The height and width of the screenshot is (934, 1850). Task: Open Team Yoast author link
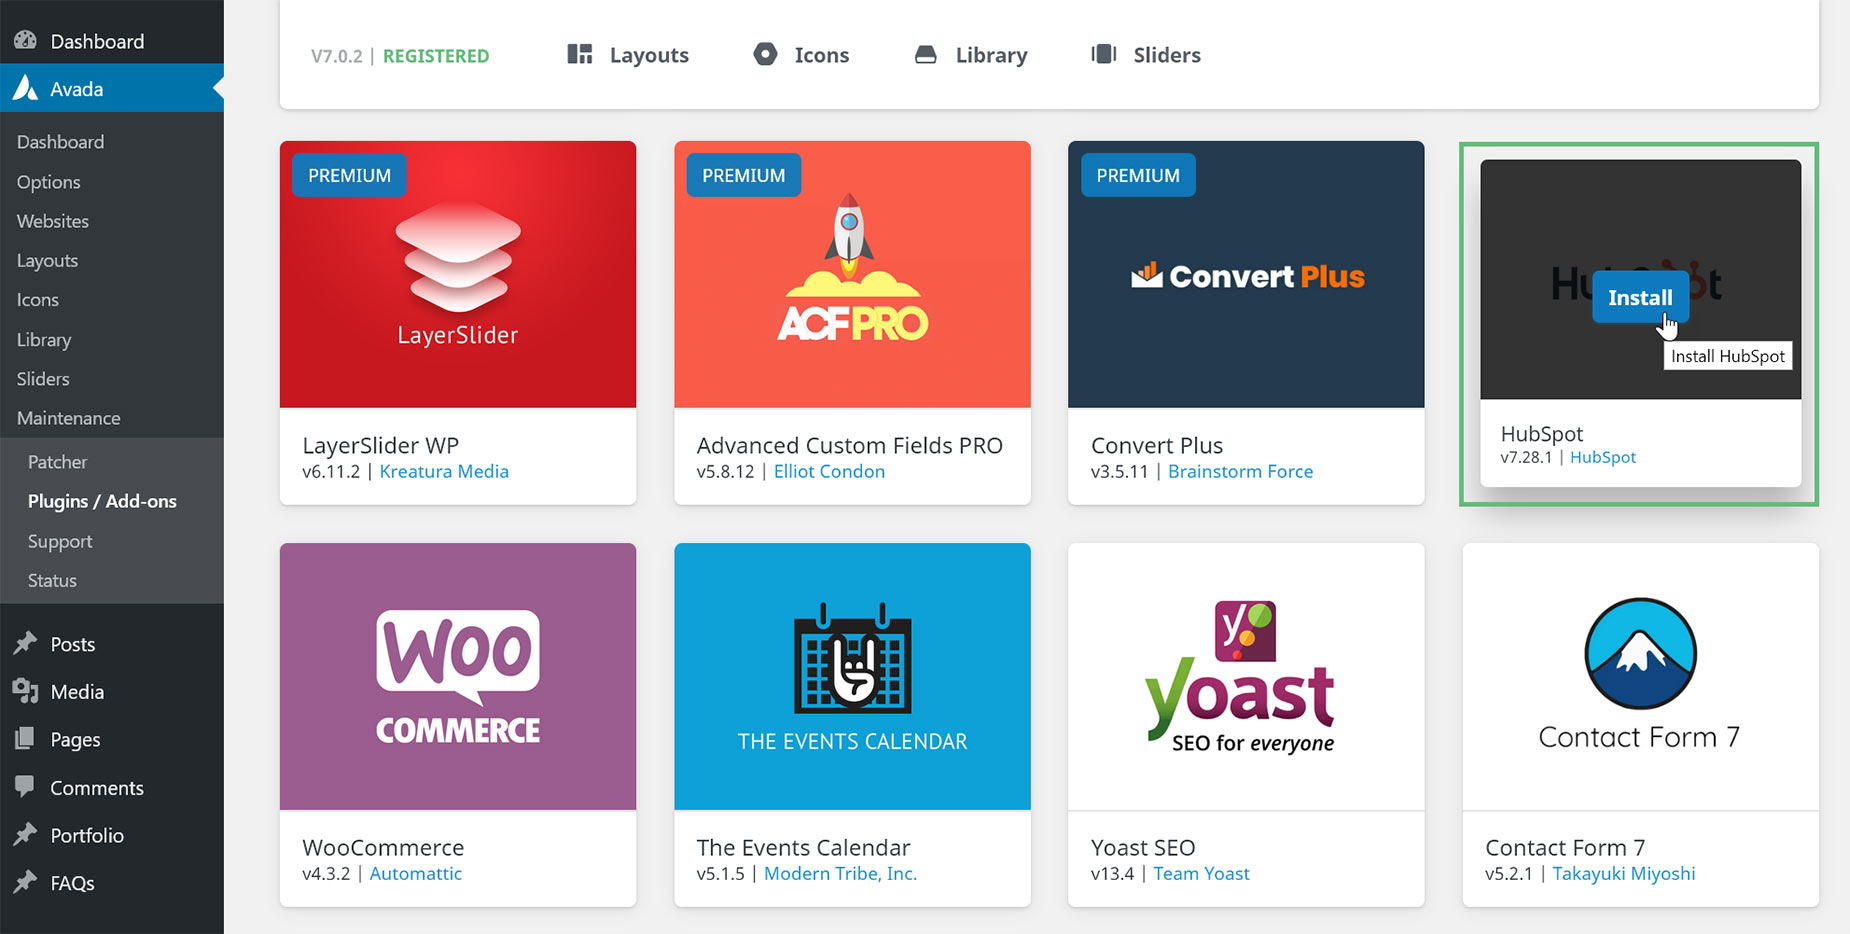(x=1201, y=873)
